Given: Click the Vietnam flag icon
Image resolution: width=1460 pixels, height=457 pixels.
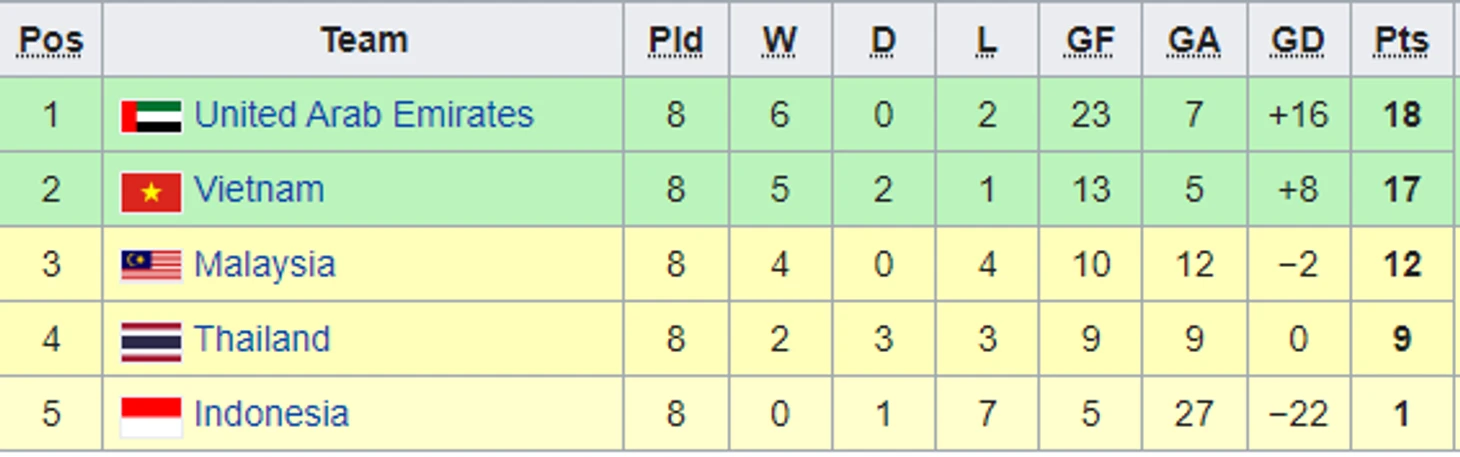Looking at the screenshot, I should coord(151,191).
